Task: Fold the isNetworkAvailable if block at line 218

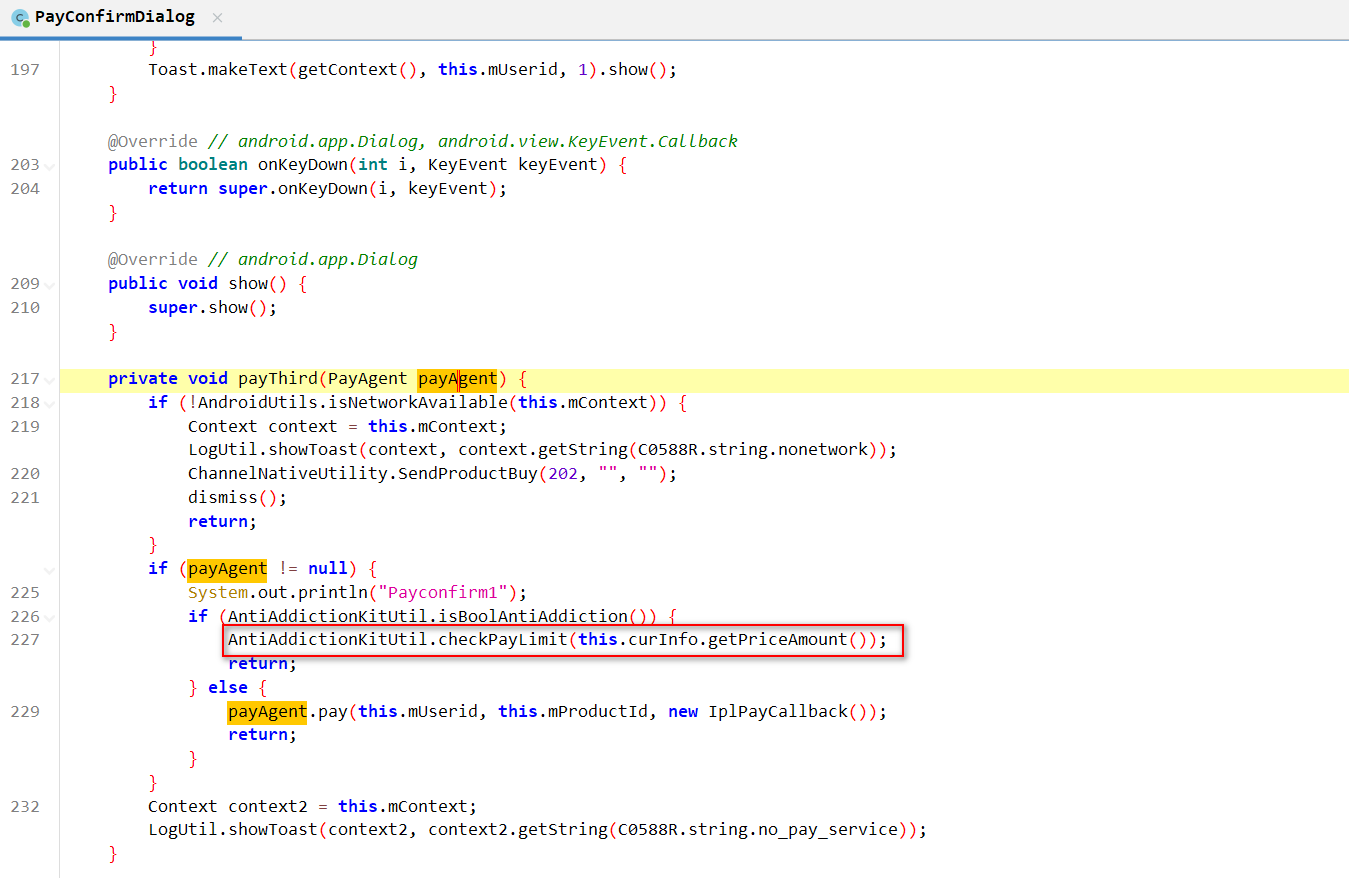Action: tap(49, 404)
